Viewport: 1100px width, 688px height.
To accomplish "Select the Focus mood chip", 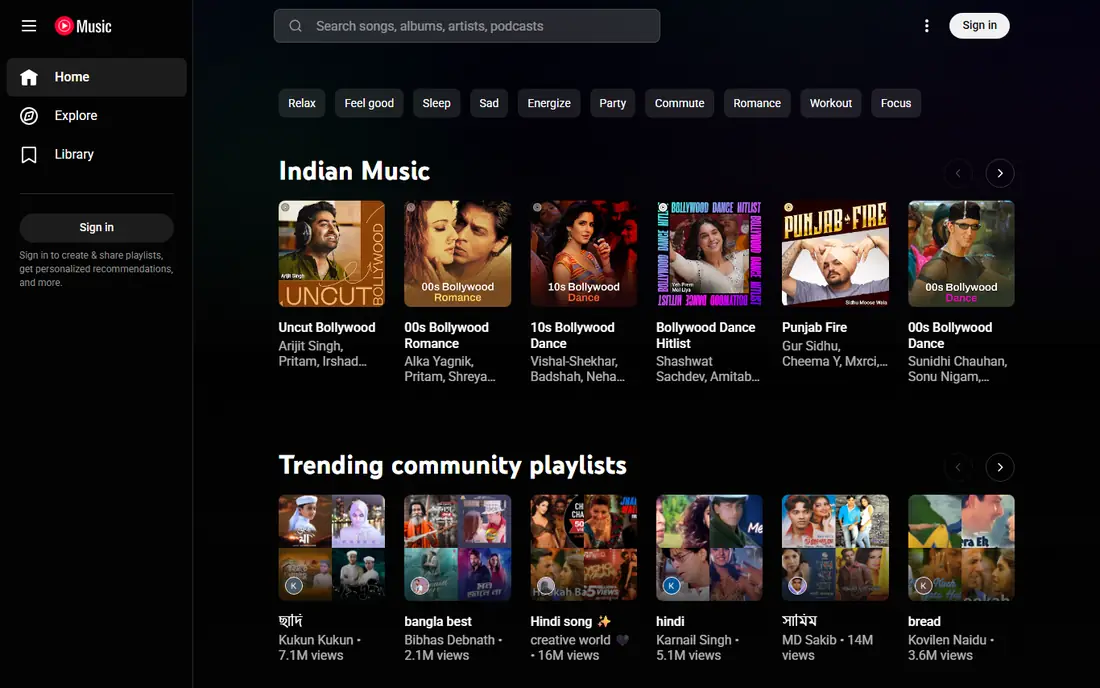I will coord(896,103).
